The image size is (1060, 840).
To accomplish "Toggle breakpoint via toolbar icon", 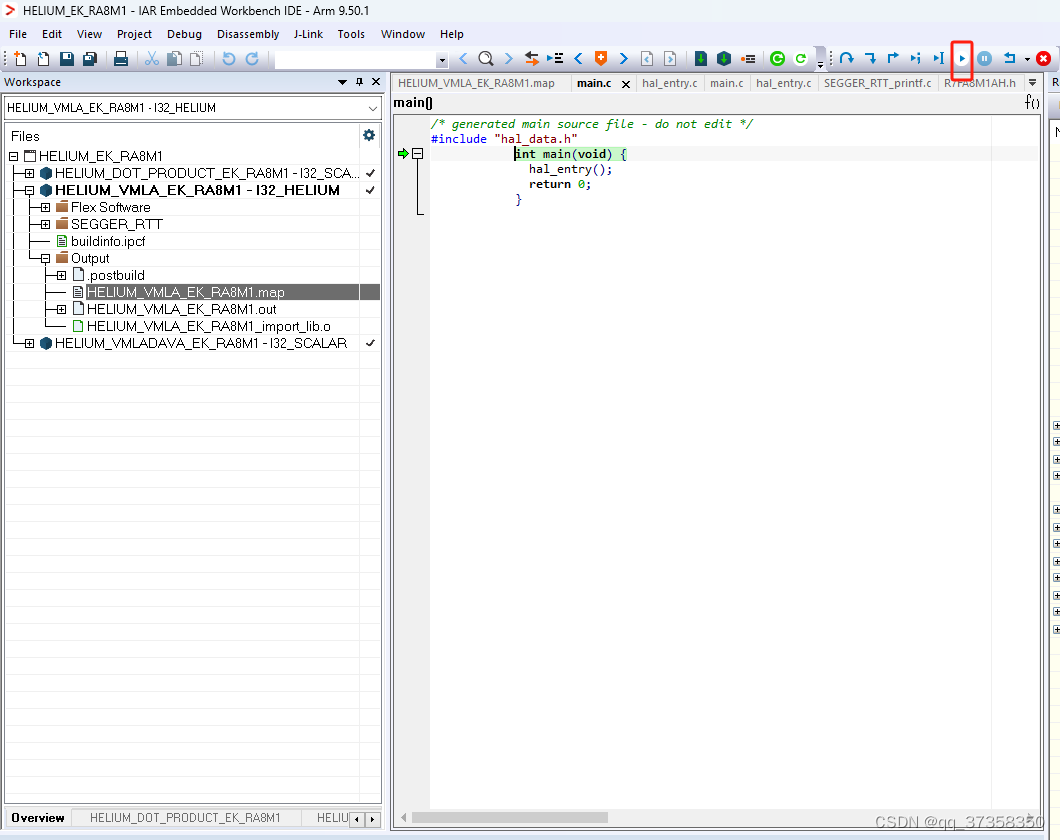I will [x=748, y=59].
